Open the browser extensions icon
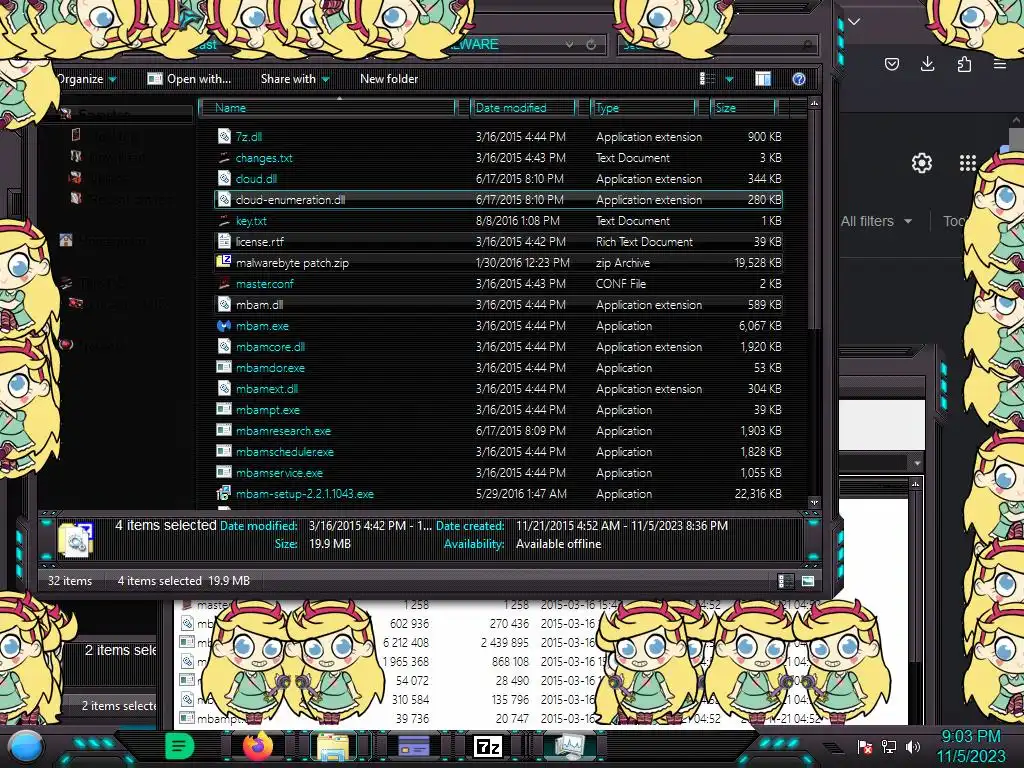1024x768 pixels. tap(964, 64)
